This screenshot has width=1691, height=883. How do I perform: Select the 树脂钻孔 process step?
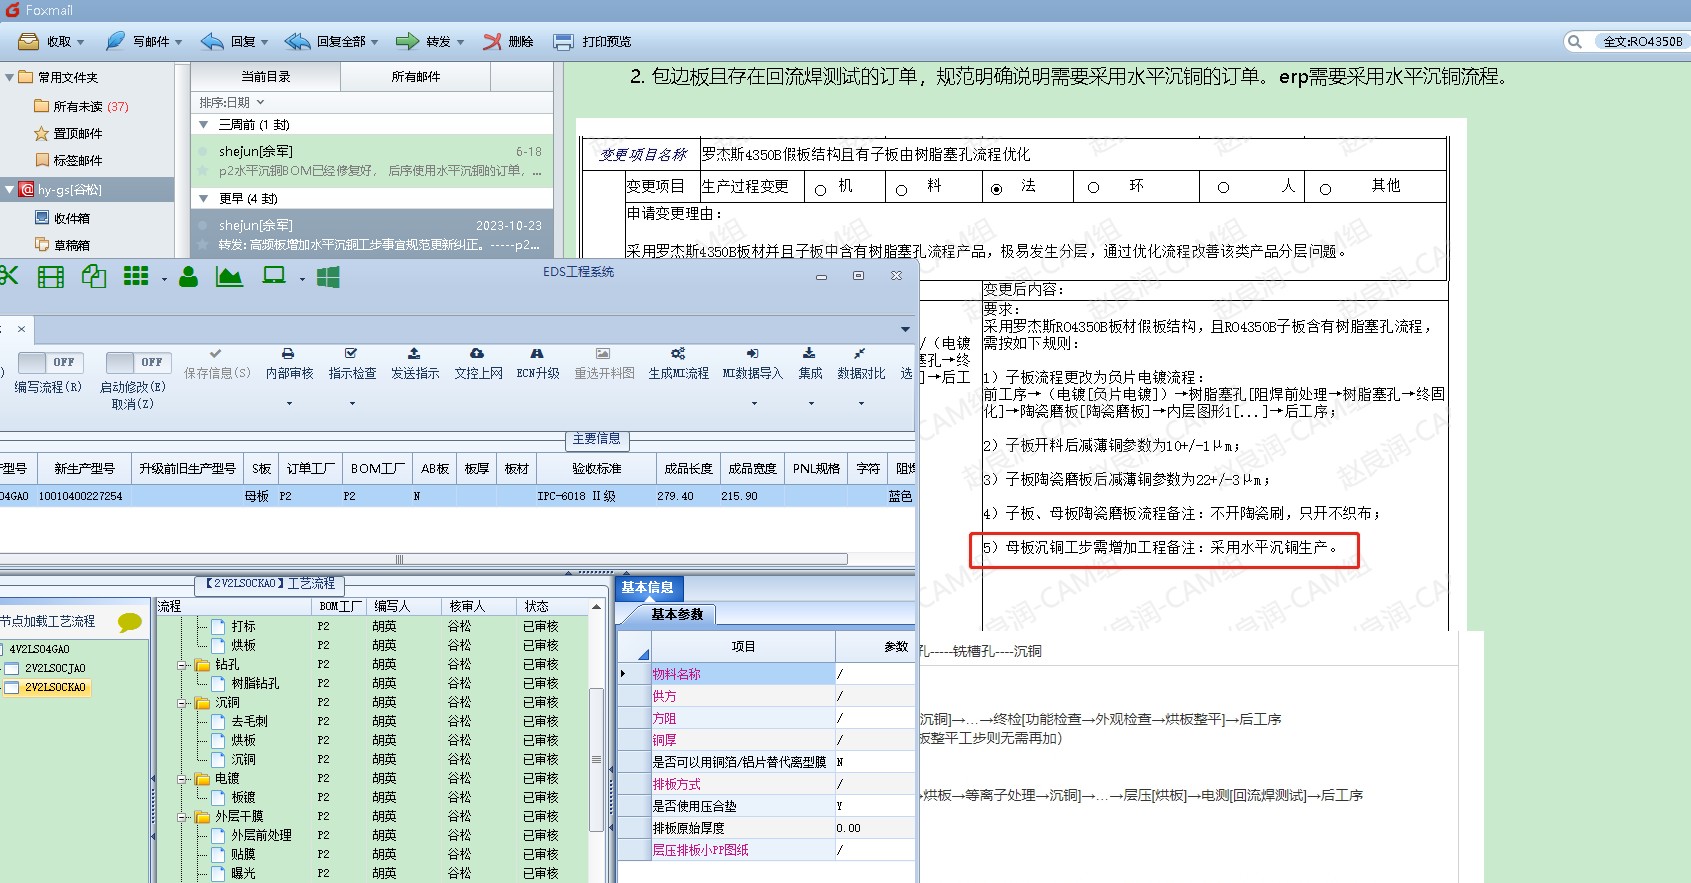[255, 684]
